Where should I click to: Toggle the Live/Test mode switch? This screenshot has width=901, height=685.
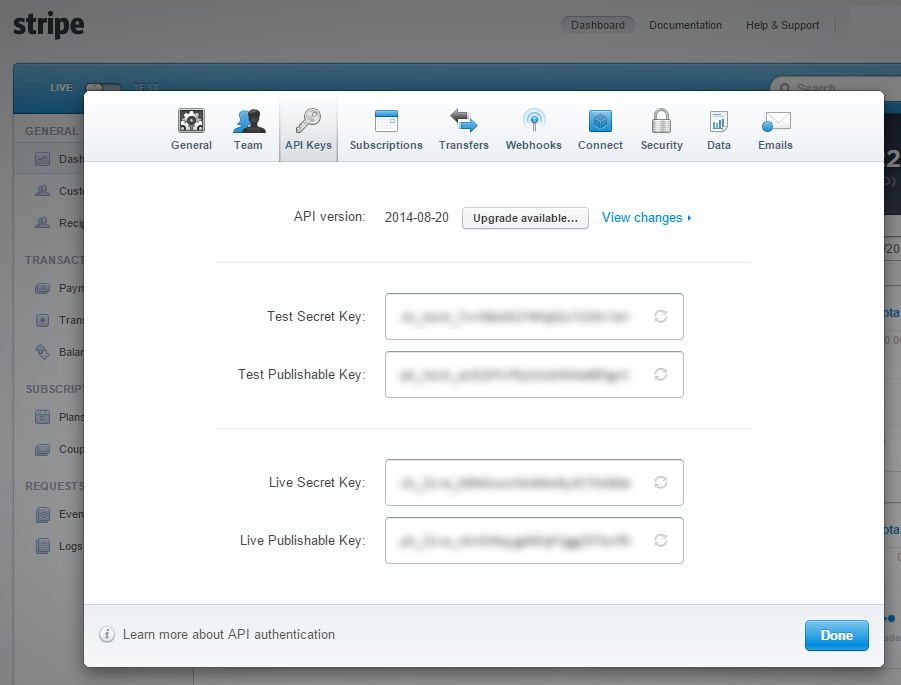pyautogui.click(x=103, y=87)
